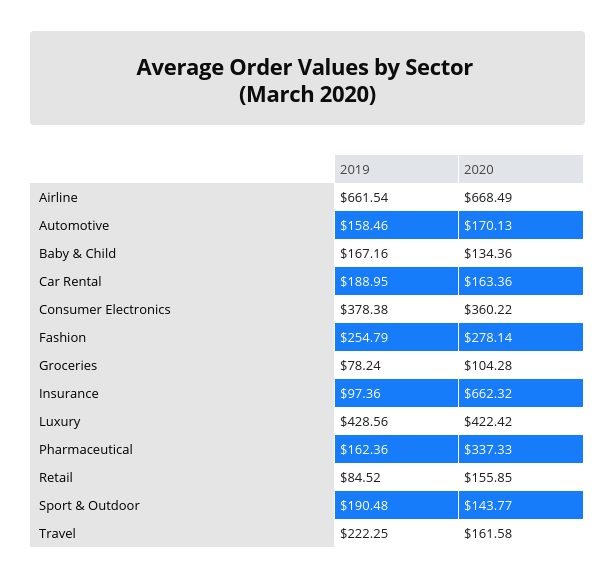Image resolution: width=615 pixels, height=563 pixels.
Task: Click the Travel row label
Action: point(57,534)
